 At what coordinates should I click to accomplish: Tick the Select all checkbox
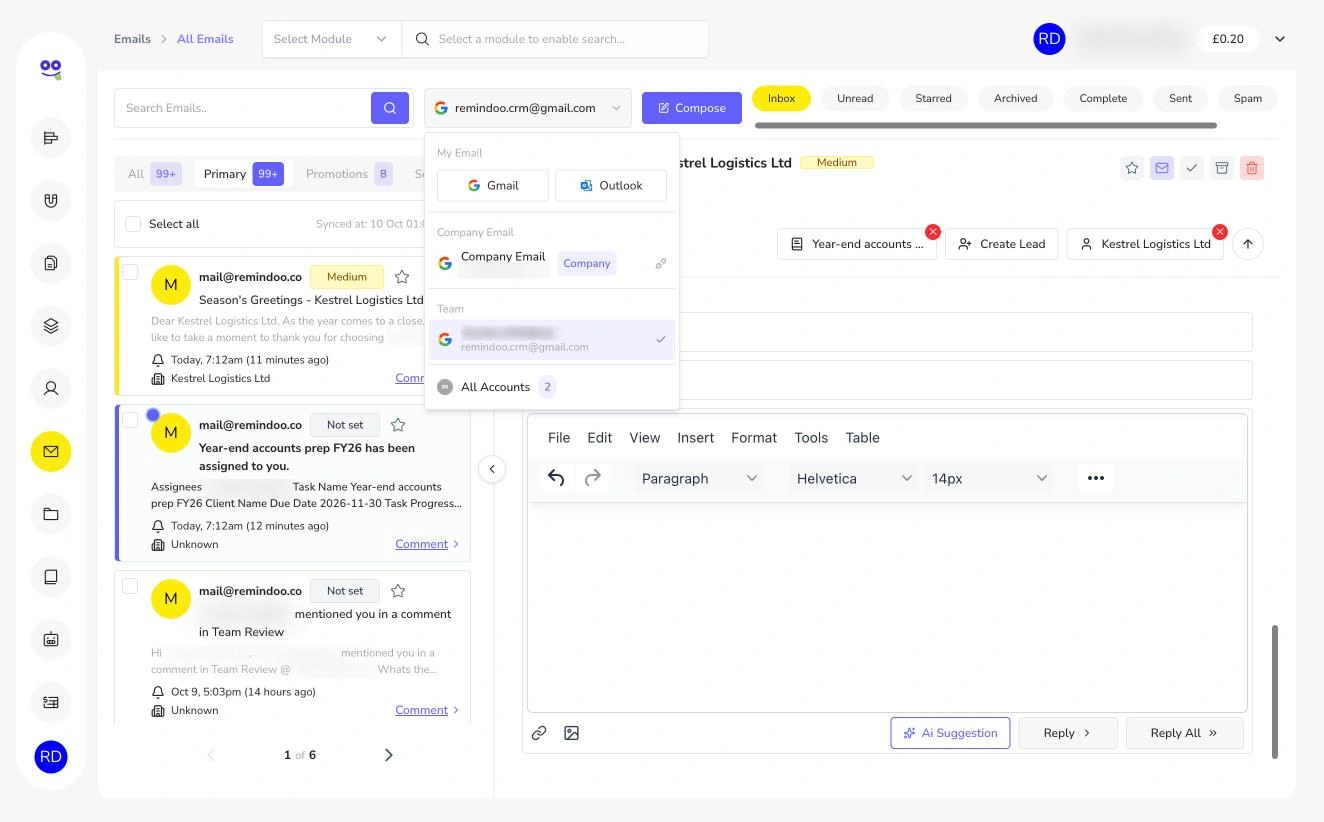[x=133, y=224]
